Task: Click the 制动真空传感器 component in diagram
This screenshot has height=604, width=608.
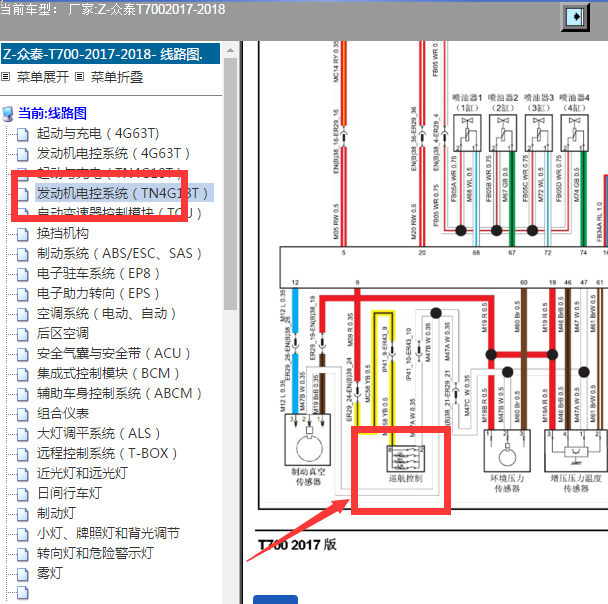Action: coord(308,440)
